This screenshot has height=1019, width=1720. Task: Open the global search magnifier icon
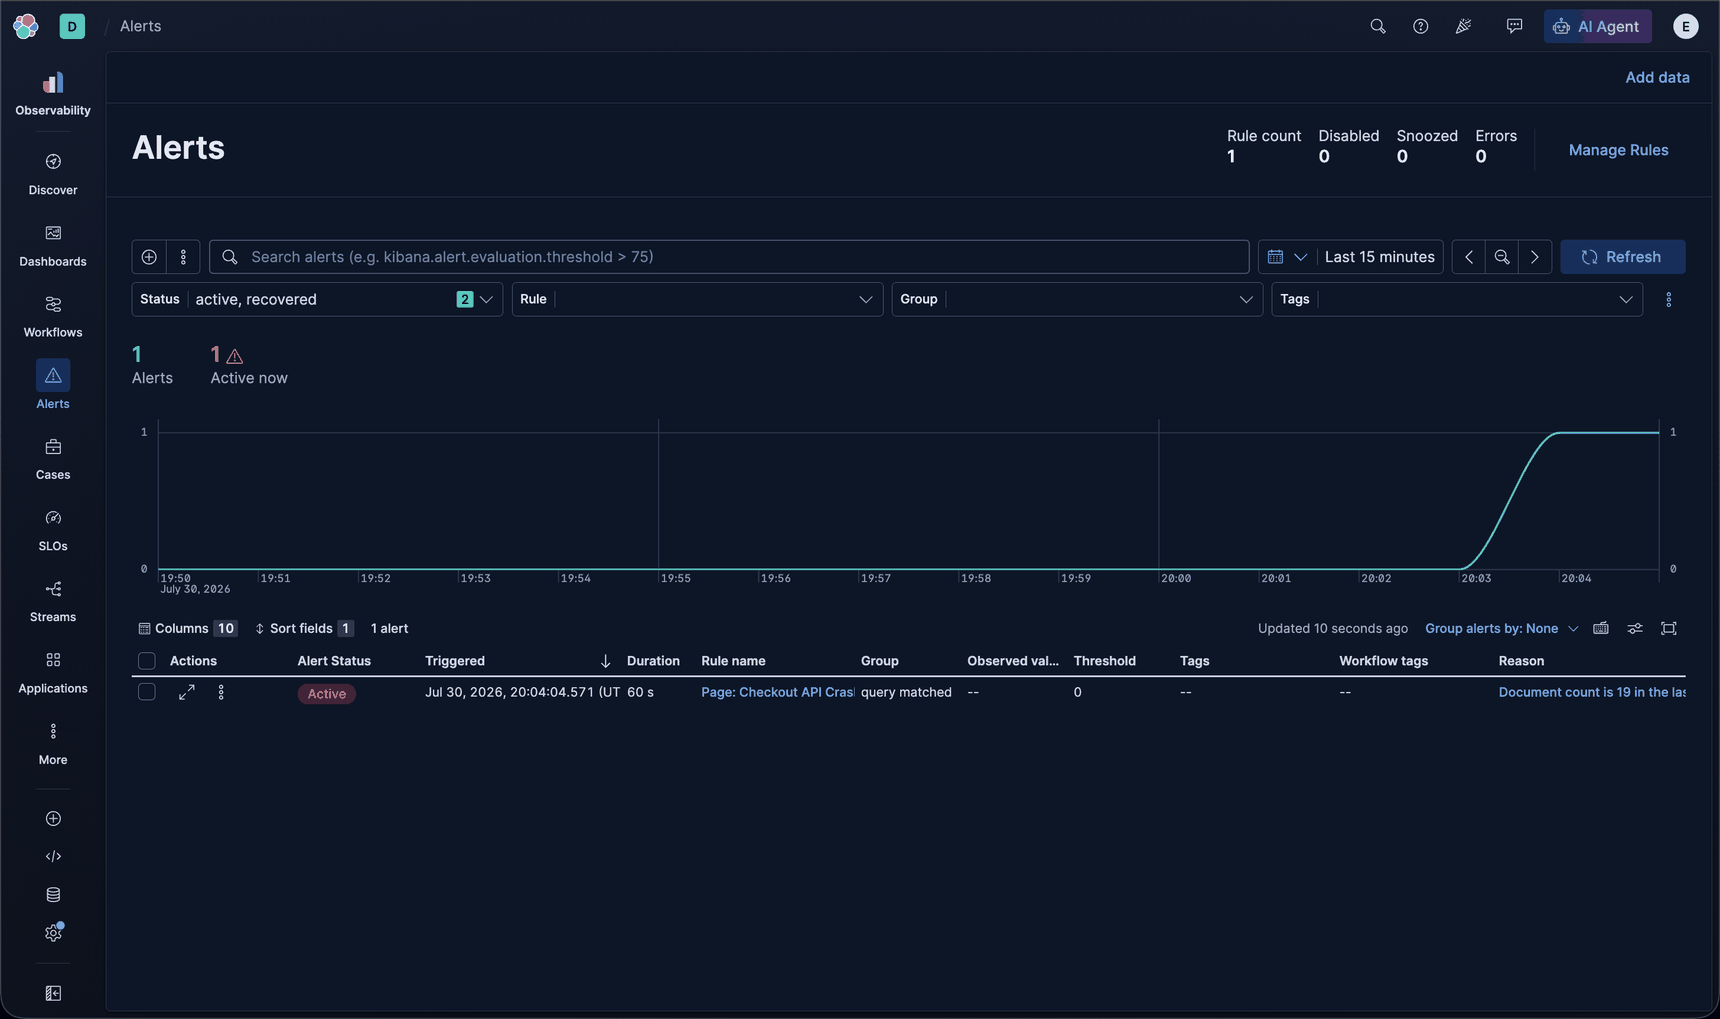click(1378, 26)
